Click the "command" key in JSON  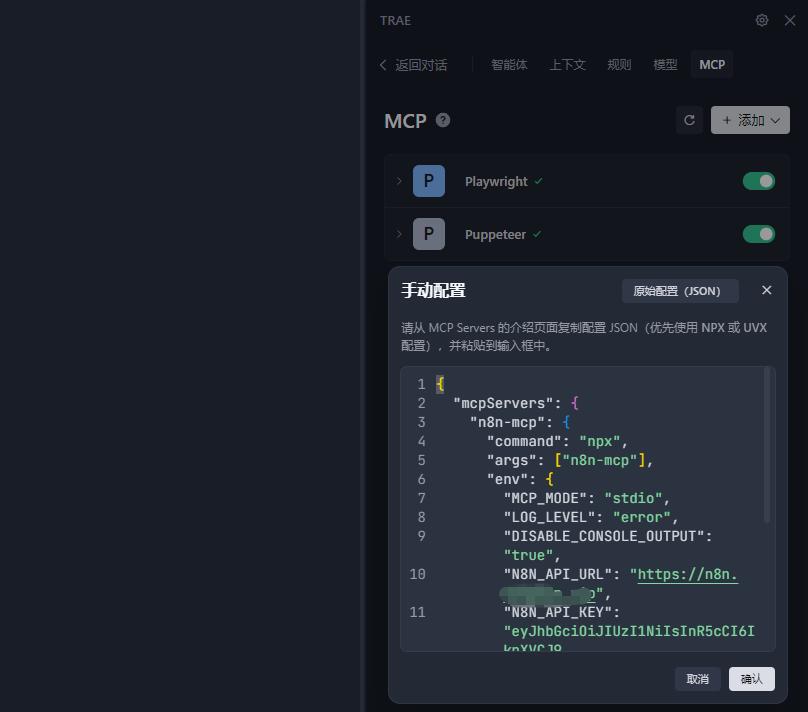click(524, 442)
